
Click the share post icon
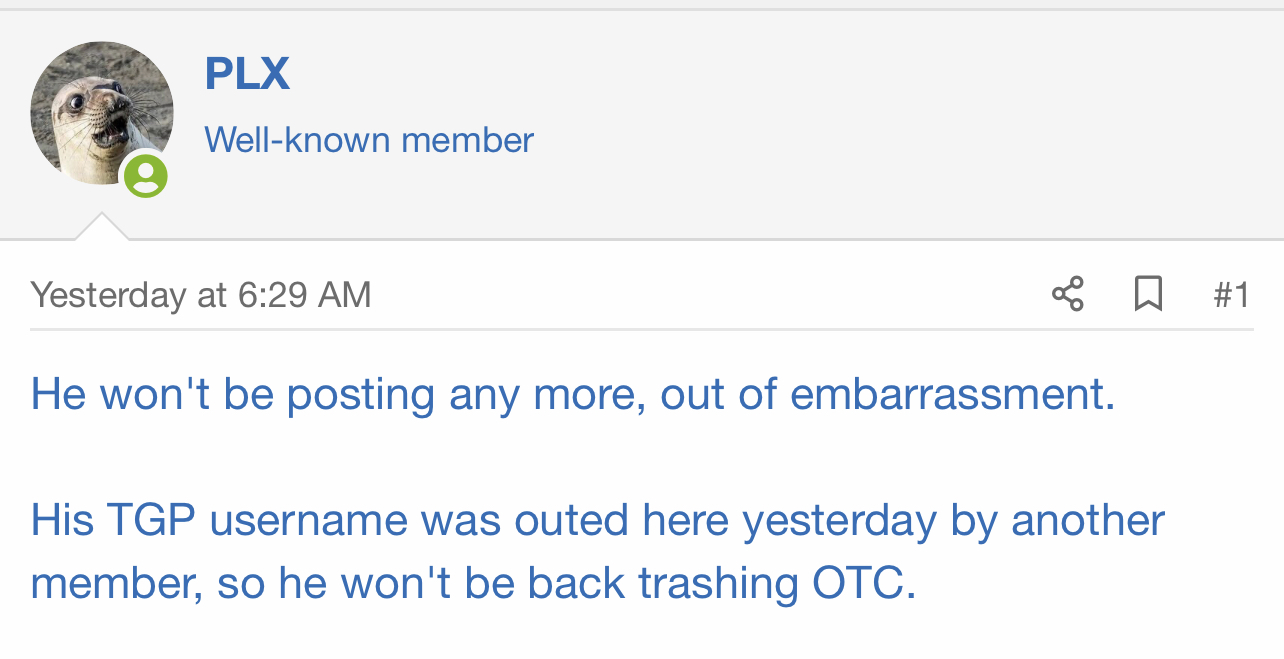coord(1068,294)
